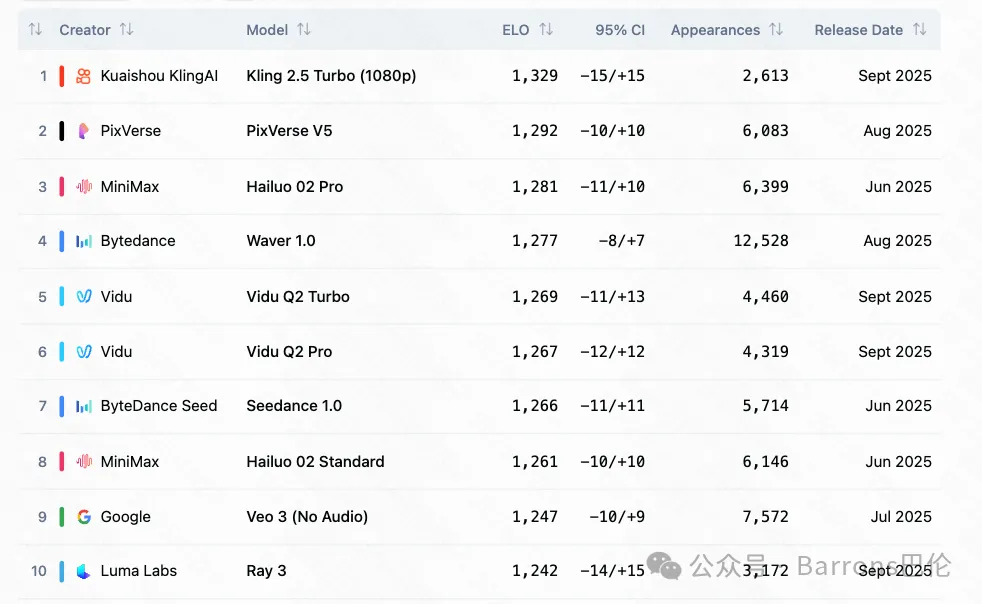The height and width of the screenshot is (604, 982).
Task: Sort table by the Model column arrows
Action: 304,30
